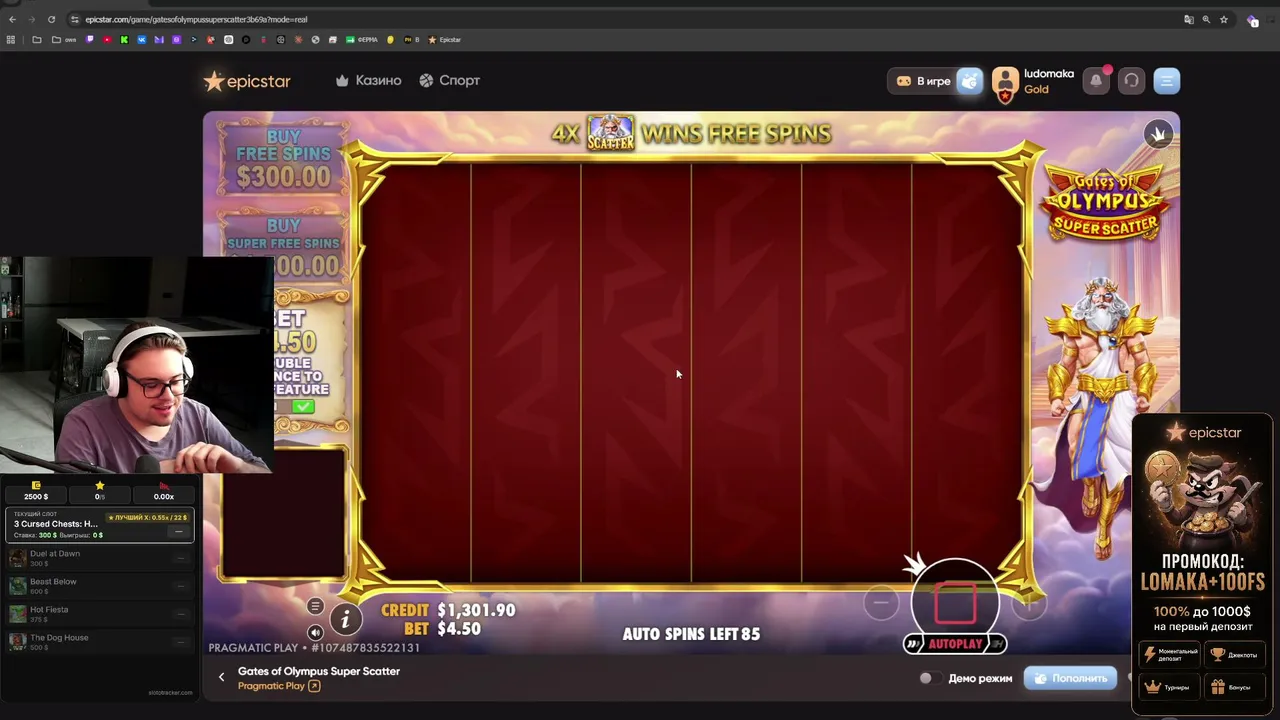Click the Бонусы tile
Viewport: 1280px width, 720px height.
1234,687
